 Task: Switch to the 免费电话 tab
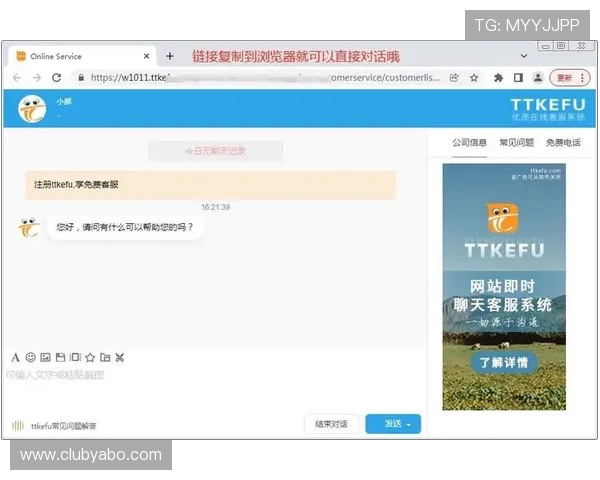[x=563, y=143]
